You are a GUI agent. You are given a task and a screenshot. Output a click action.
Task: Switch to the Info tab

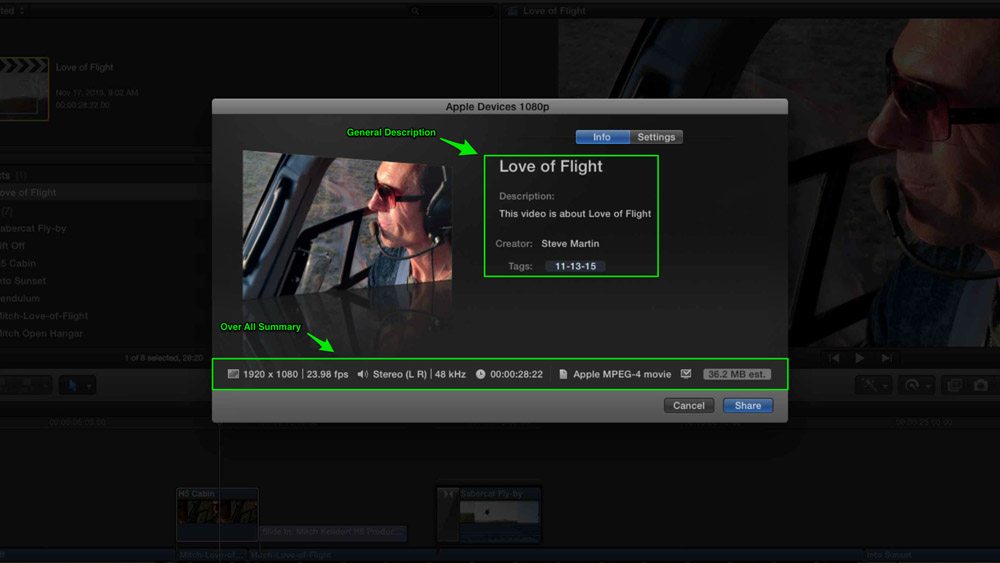602,137
